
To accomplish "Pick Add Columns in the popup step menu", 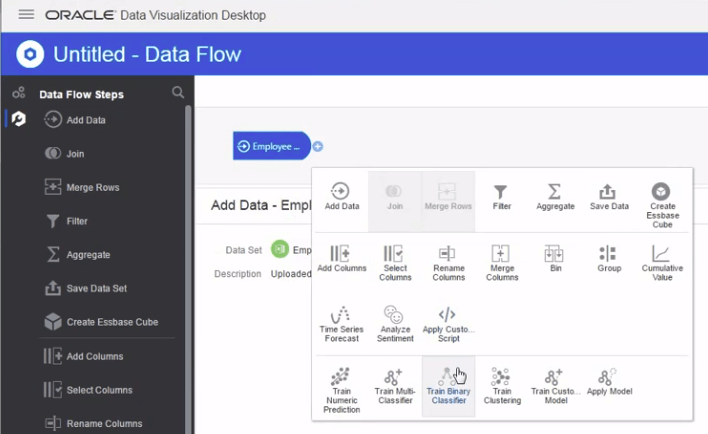I will tap(342, 259).
